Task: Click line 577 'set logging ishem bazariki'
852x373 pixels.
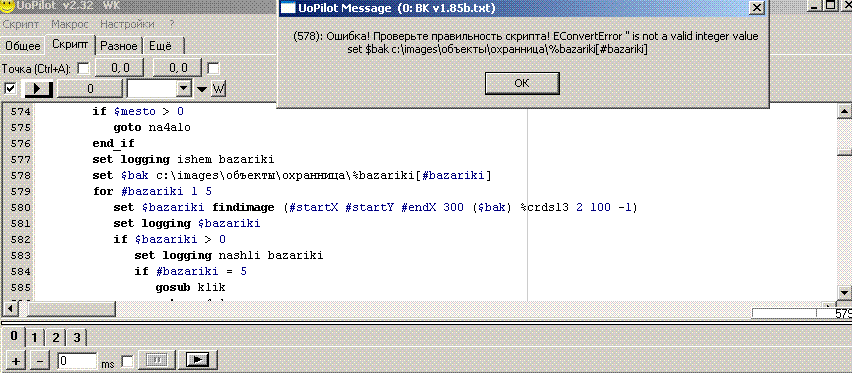Action: [x=183, y=160]
